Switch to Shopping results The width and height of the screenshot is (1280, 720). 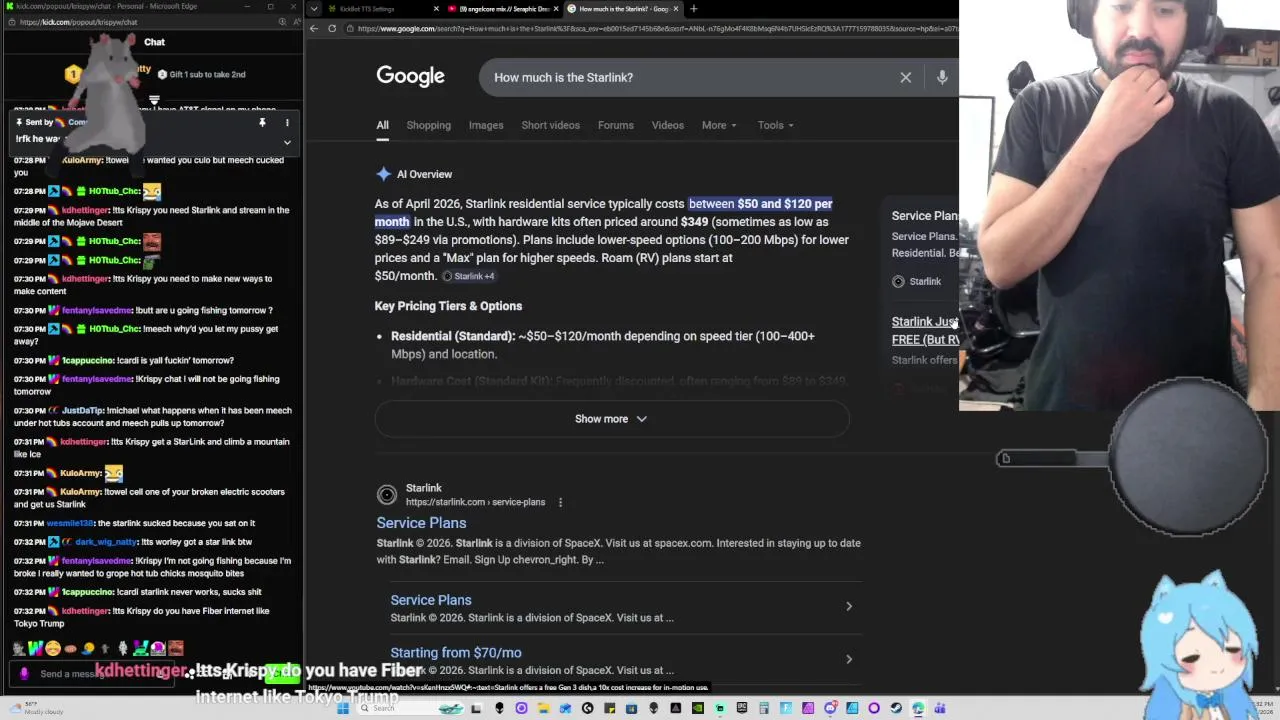point(428,125)
